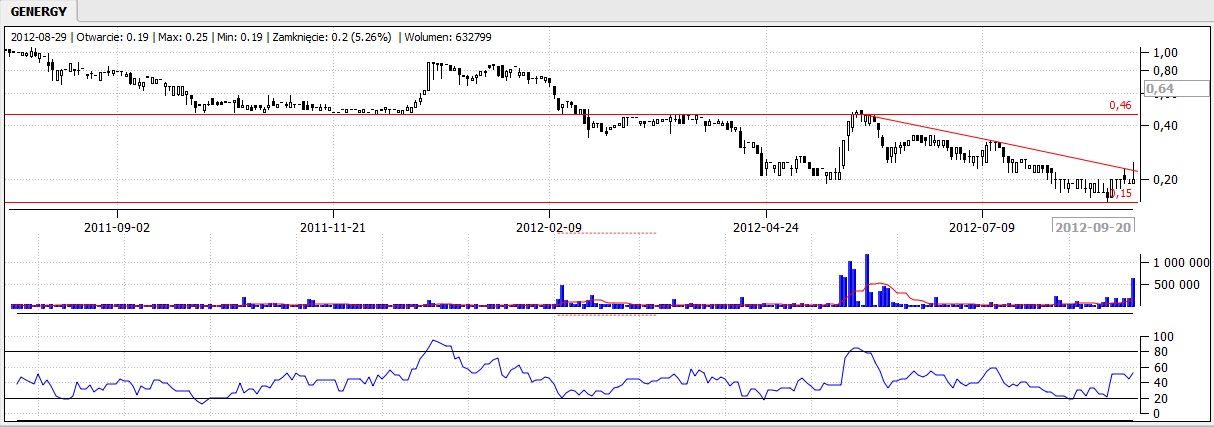Select the GENERGY chart tab
This screenshot has height=427, width=1214.
pyautogui.click(x=38, y=11)
